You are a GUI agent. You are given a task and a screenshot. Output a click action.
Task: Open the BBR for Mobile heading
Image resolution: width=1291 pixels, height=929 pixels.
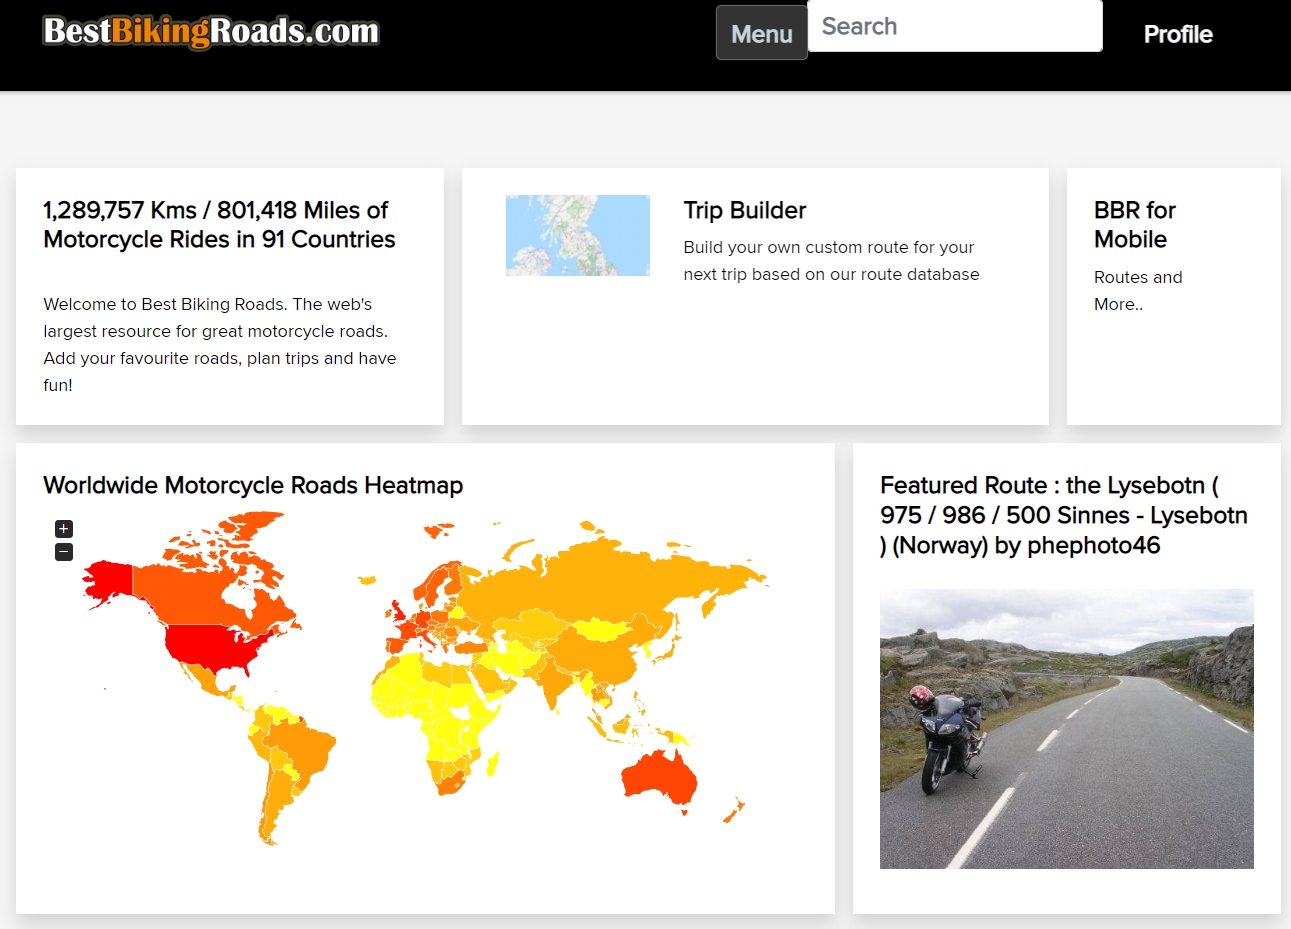pos(1135,225)
